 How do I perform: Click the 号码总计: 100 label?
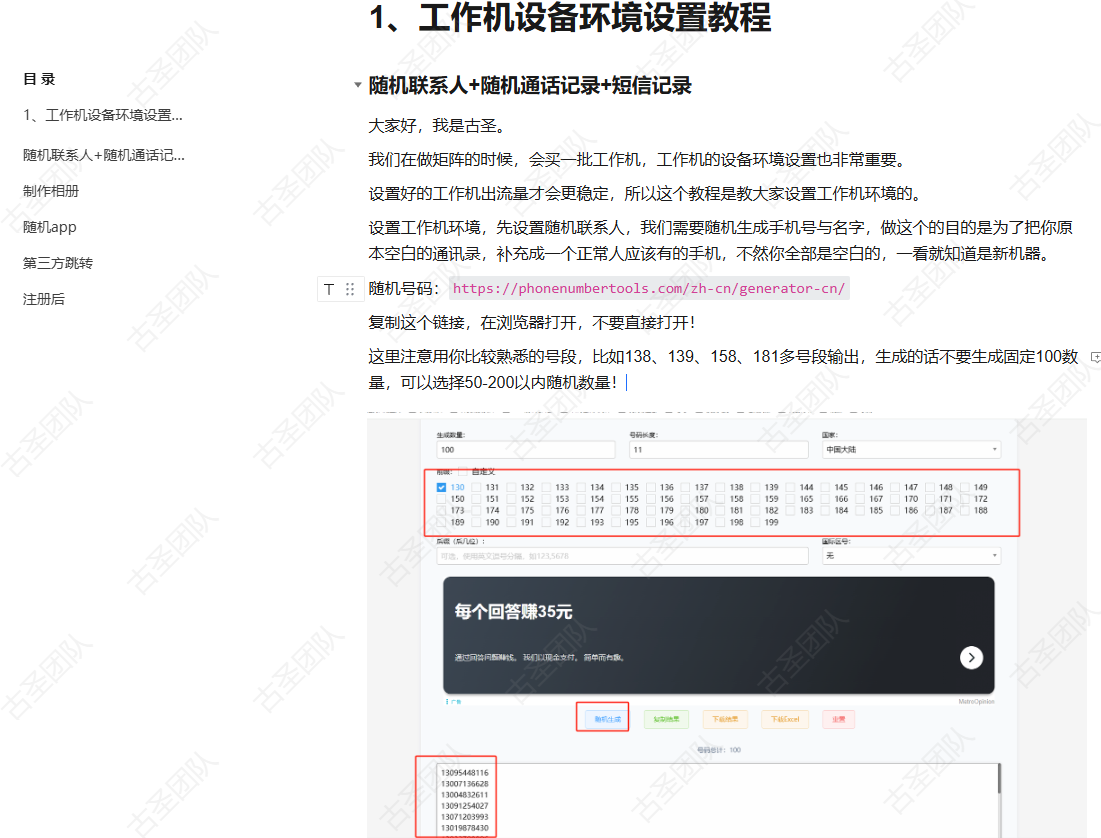point(719,750)
